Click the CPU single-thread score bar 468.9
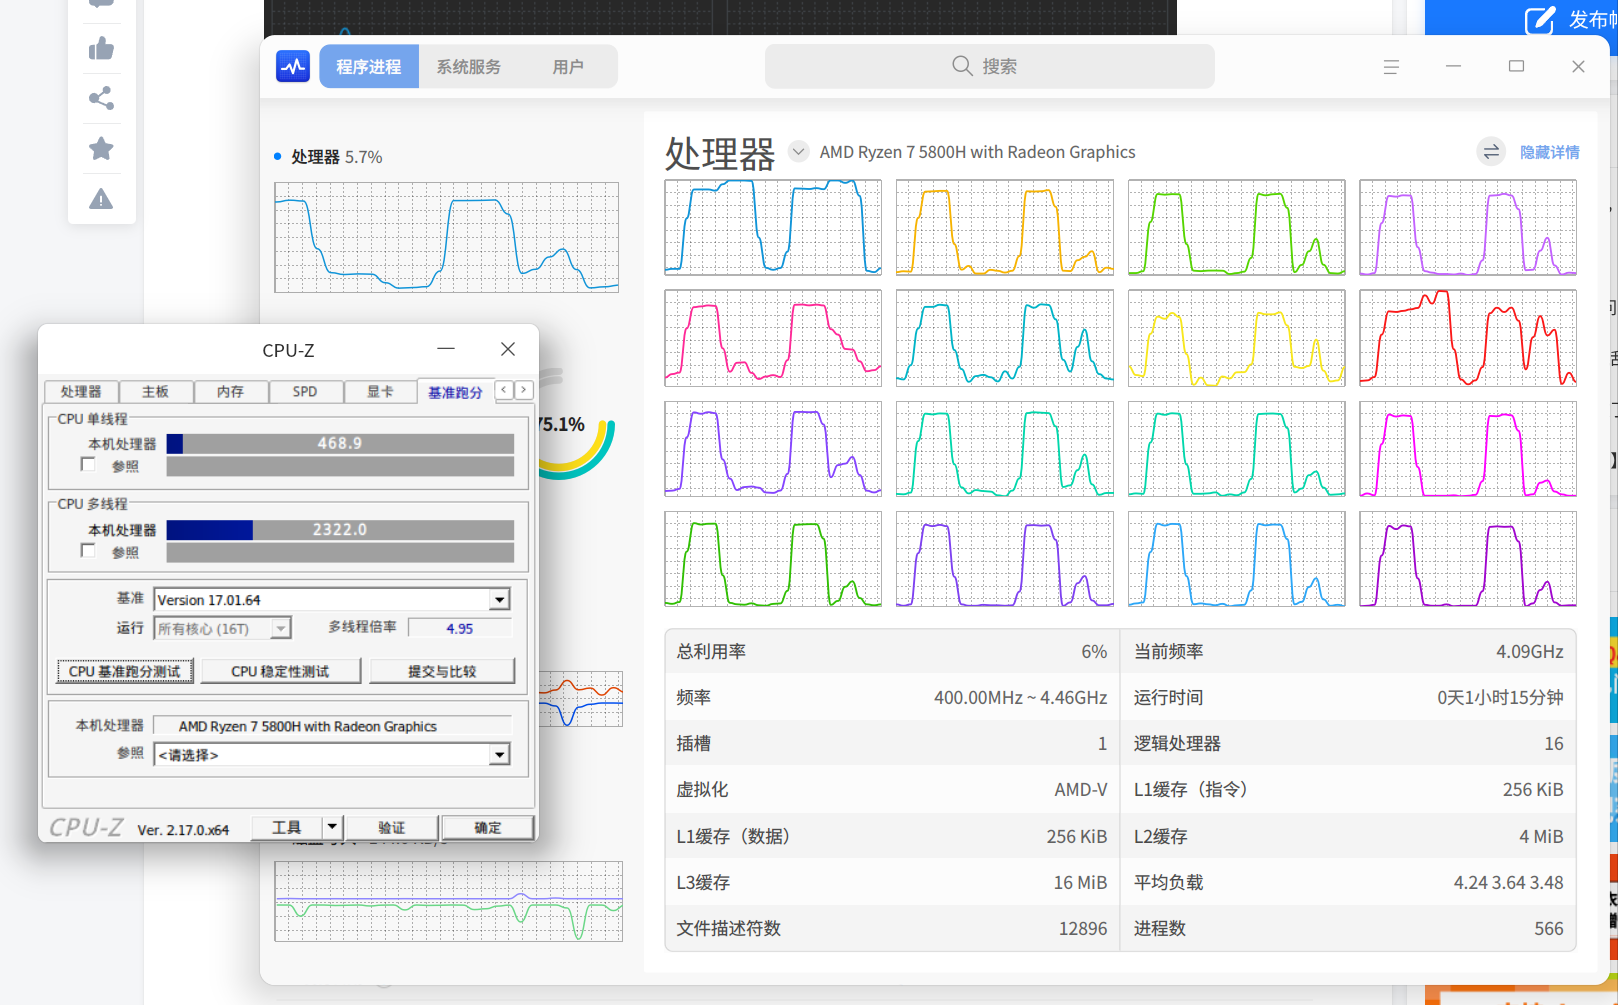 pyautogui.click(x=340, y=443)
